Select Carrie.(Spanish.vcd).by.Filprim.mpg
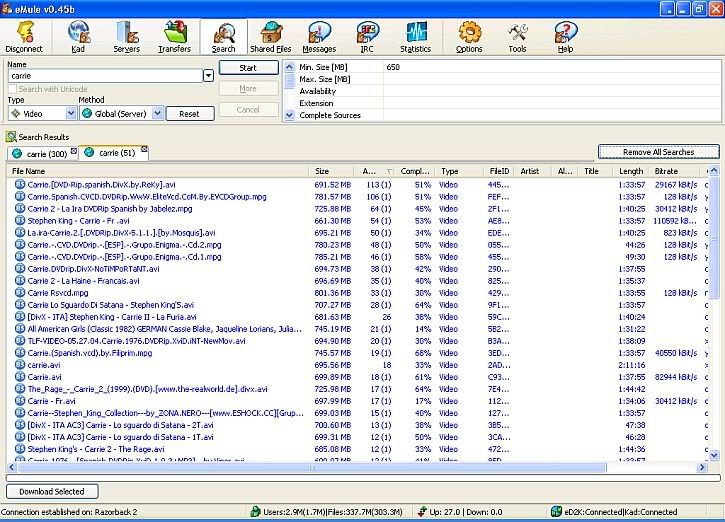The width and height of the screenshot is (725, 522). (90, 353)
